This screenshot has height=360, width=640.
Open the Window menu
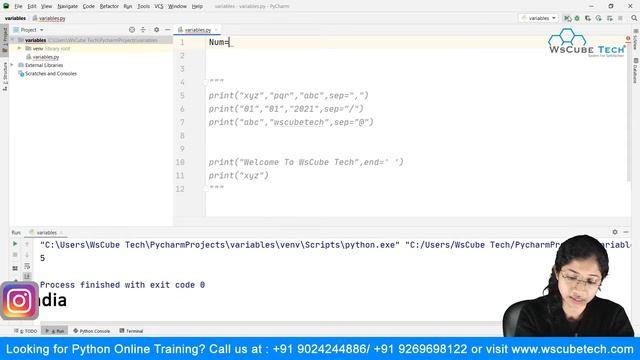click(x=177, y=7)
